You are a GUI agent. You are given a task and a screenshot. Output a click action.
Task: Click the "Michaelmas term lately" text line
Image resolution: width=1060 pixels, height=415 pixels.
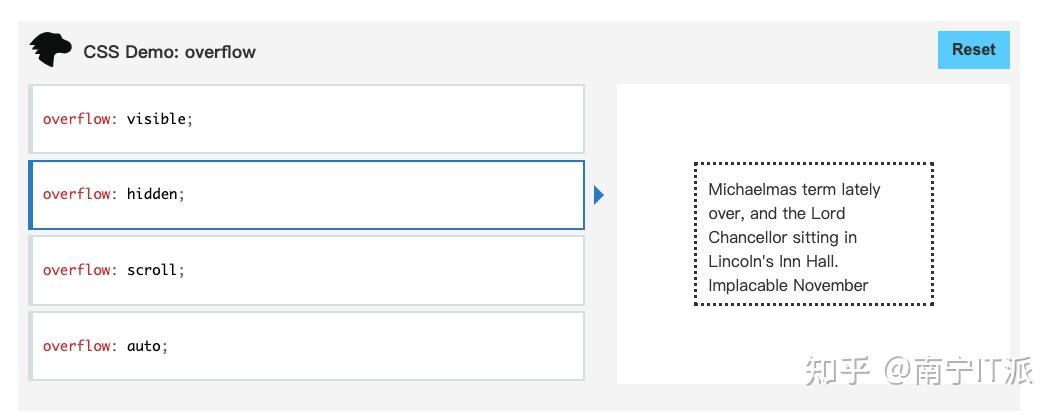pos(794,189)
